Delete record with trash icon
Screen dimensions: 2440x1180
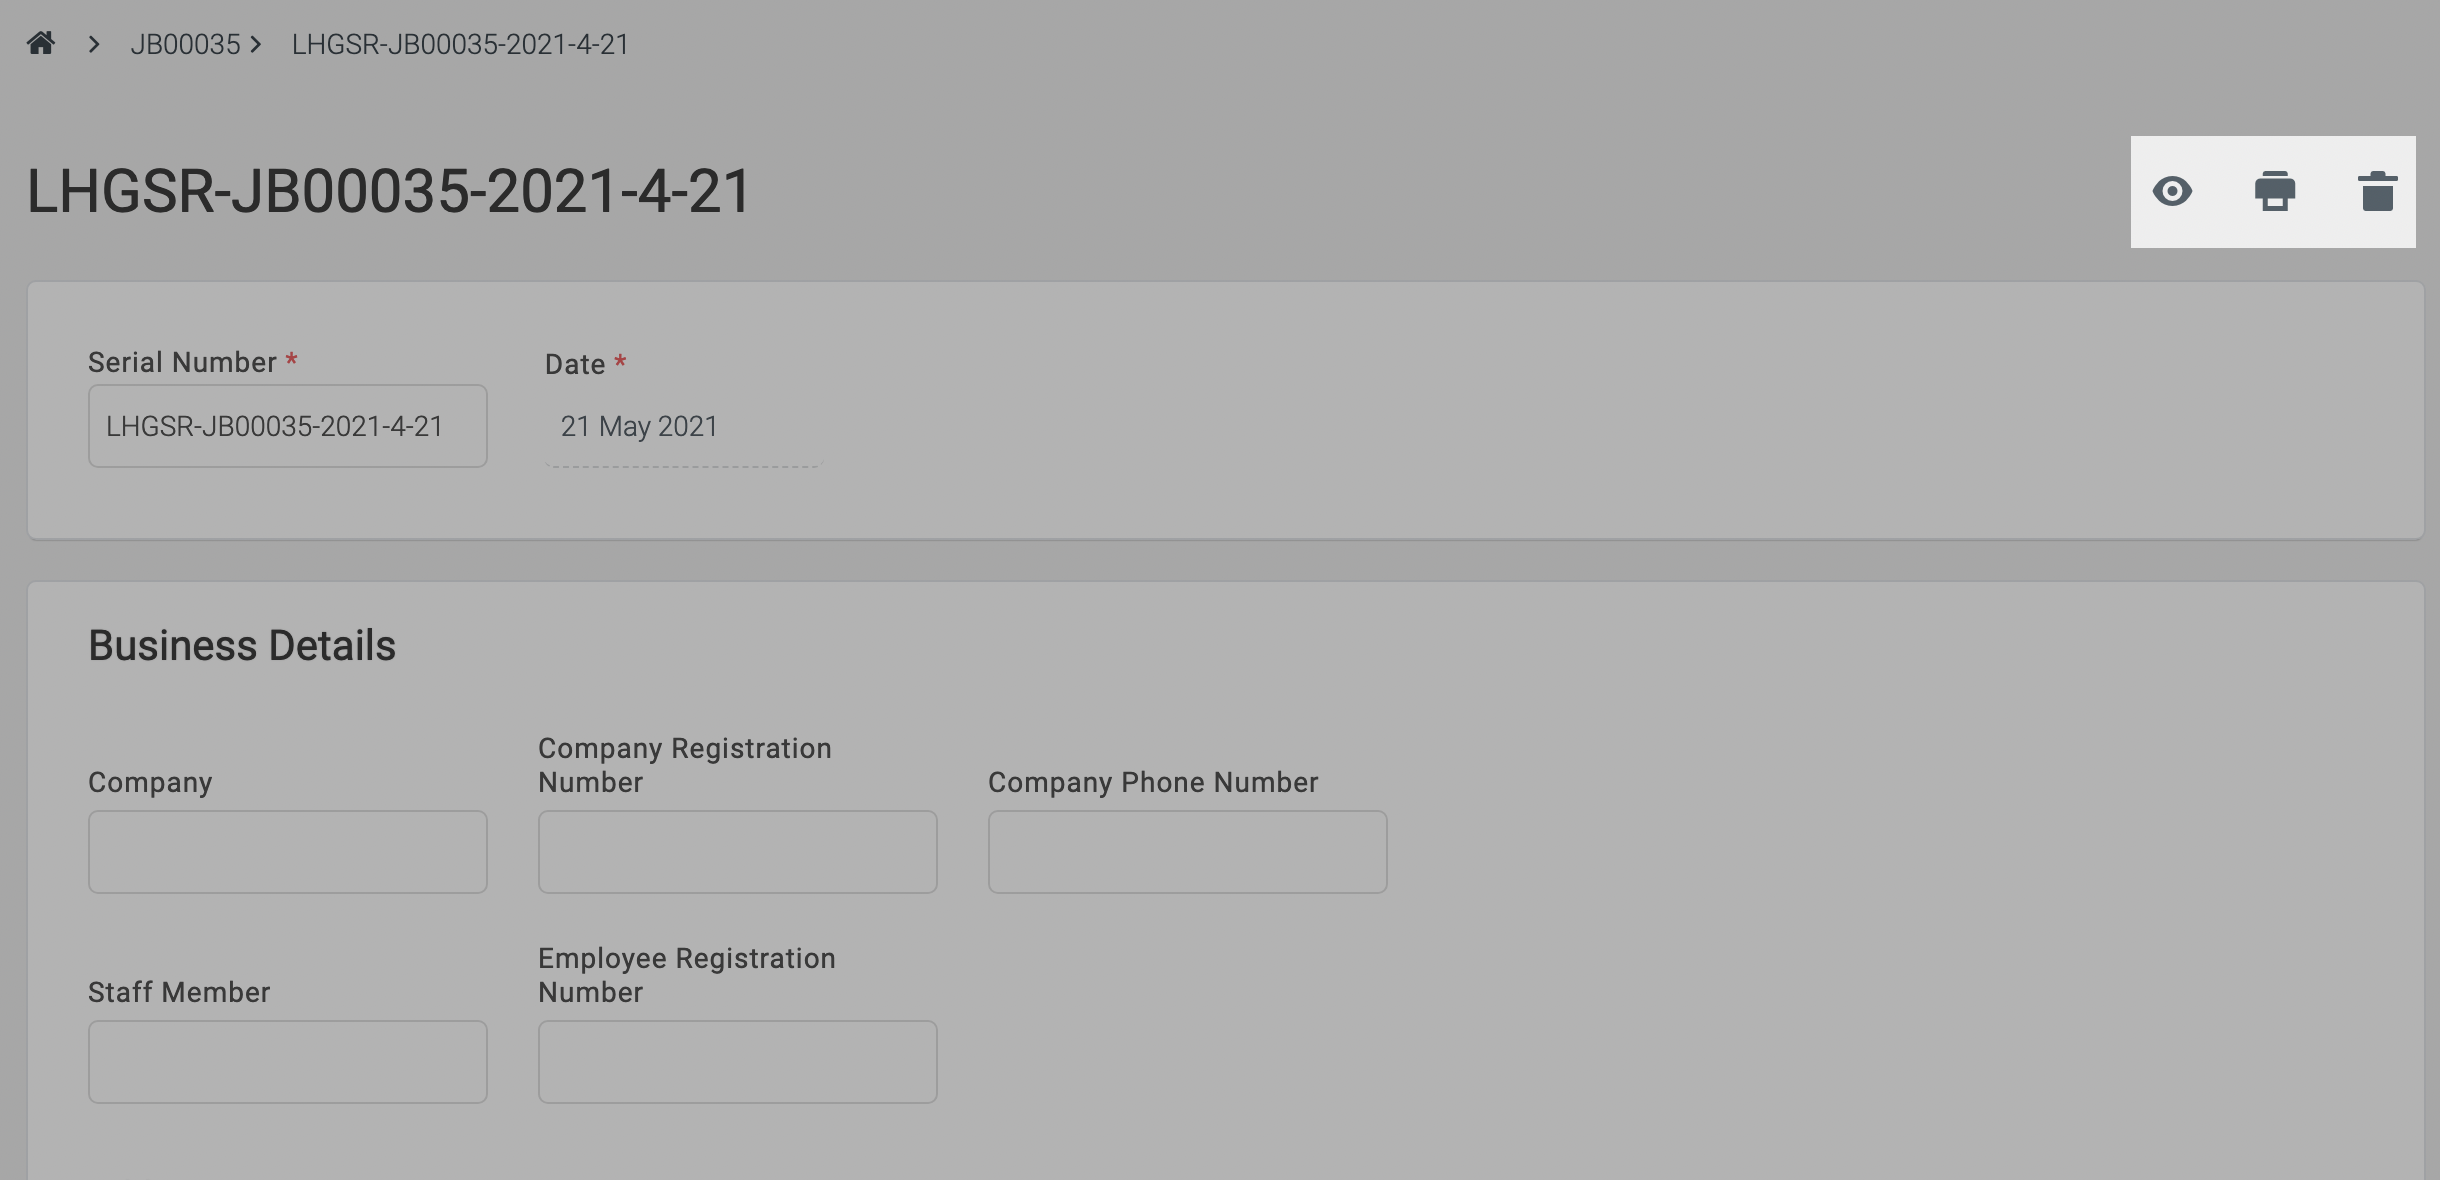tap(2377, 191)
